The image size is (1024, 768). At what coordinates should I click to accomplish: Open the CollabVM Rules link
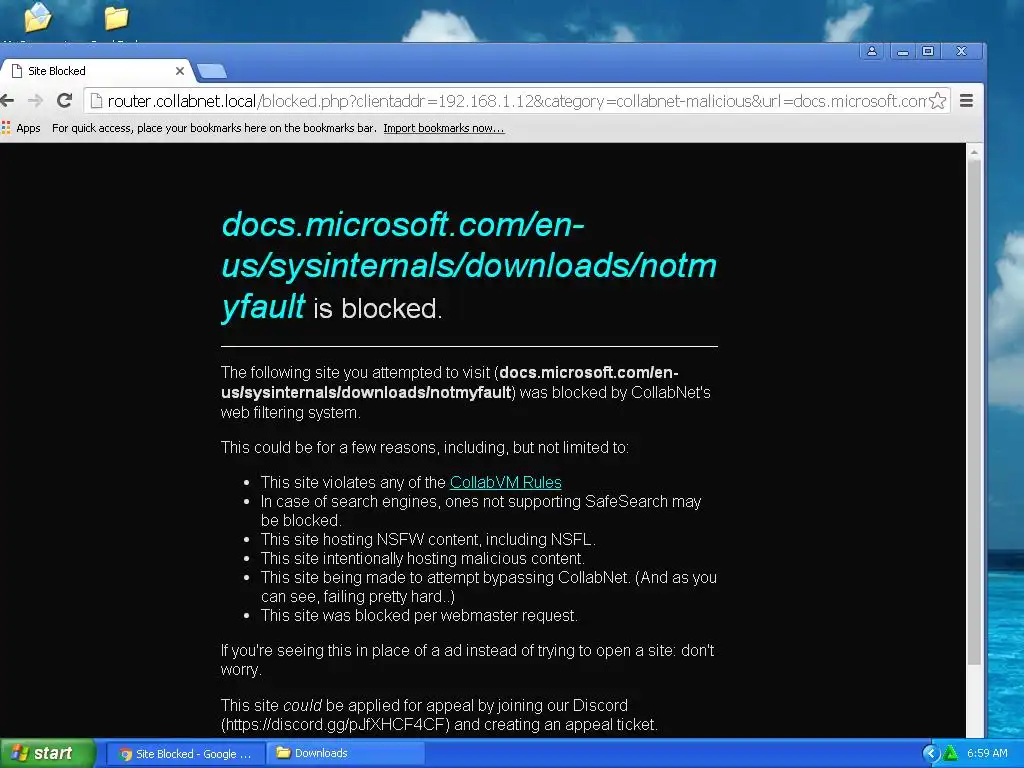505,482
